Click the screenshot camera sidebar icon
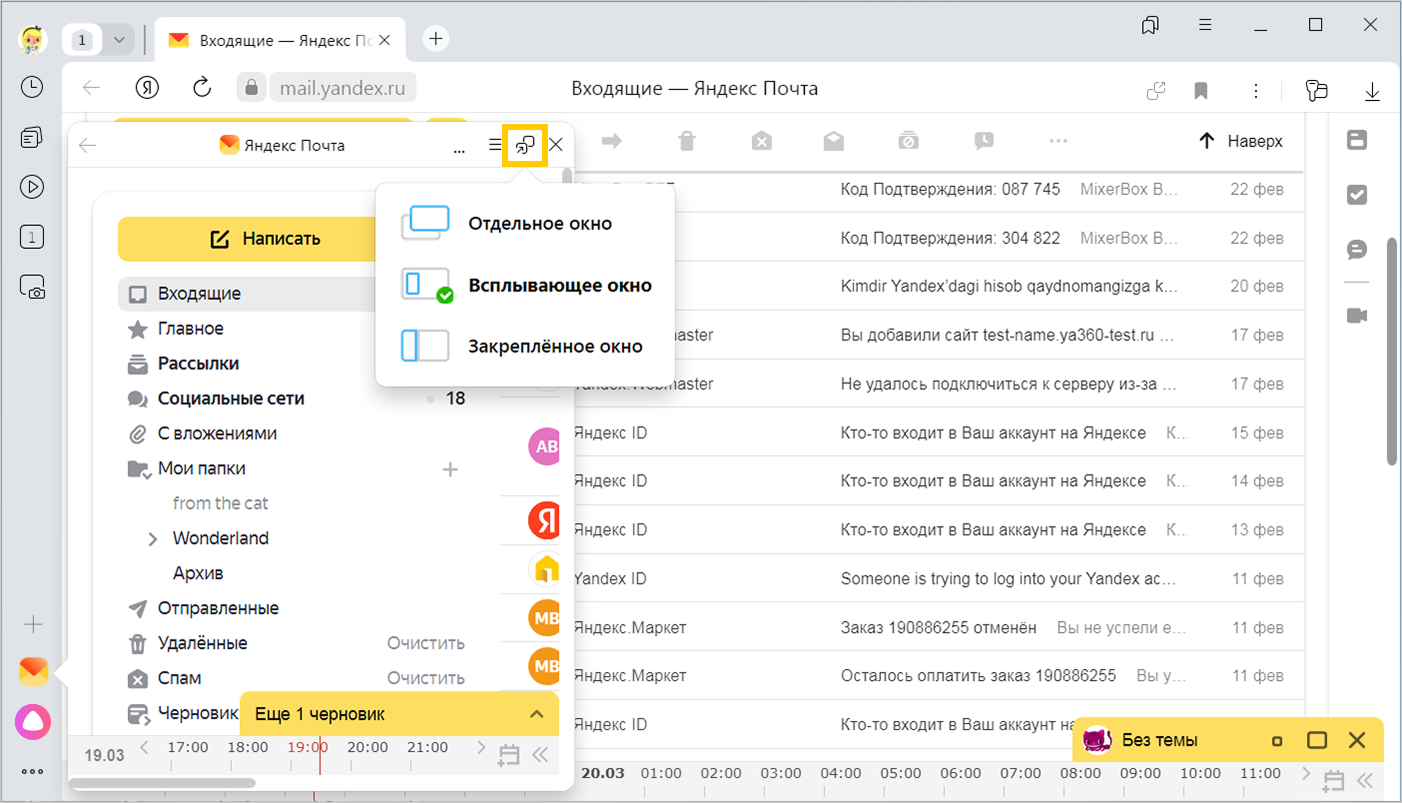 [32, 288]
